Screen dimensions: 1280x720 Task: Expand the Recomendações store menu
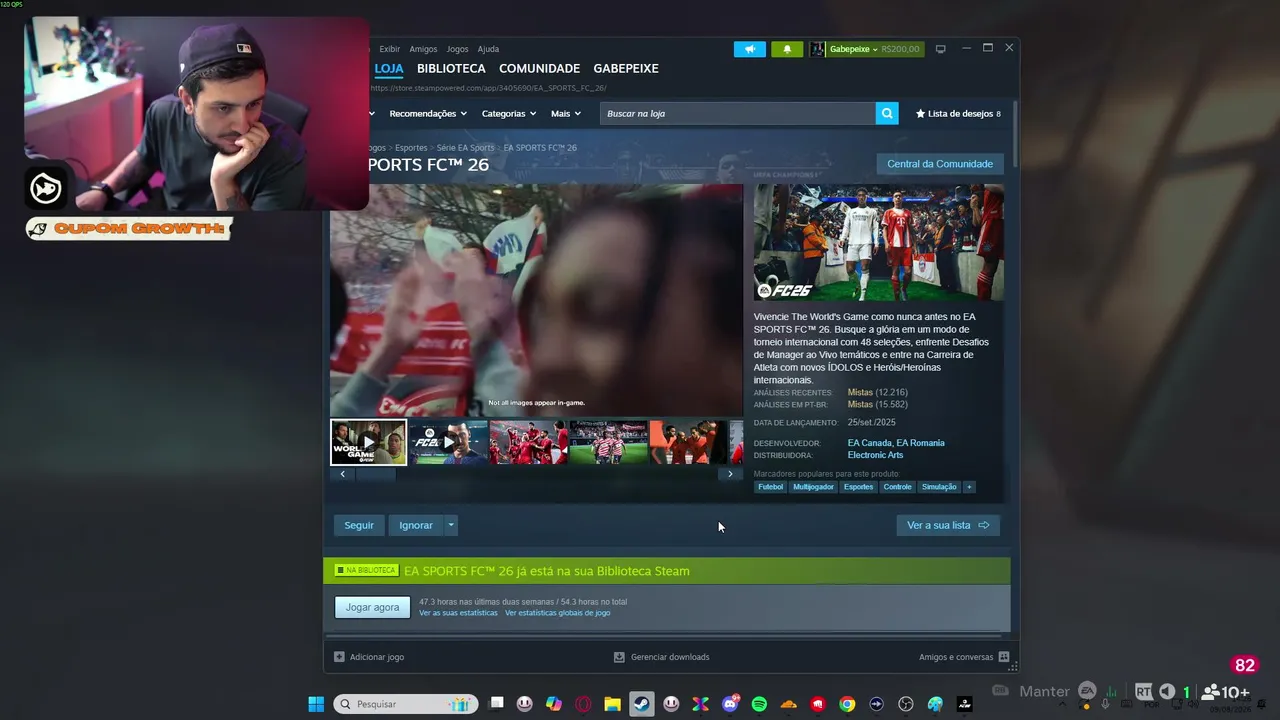tap(428, 114)
